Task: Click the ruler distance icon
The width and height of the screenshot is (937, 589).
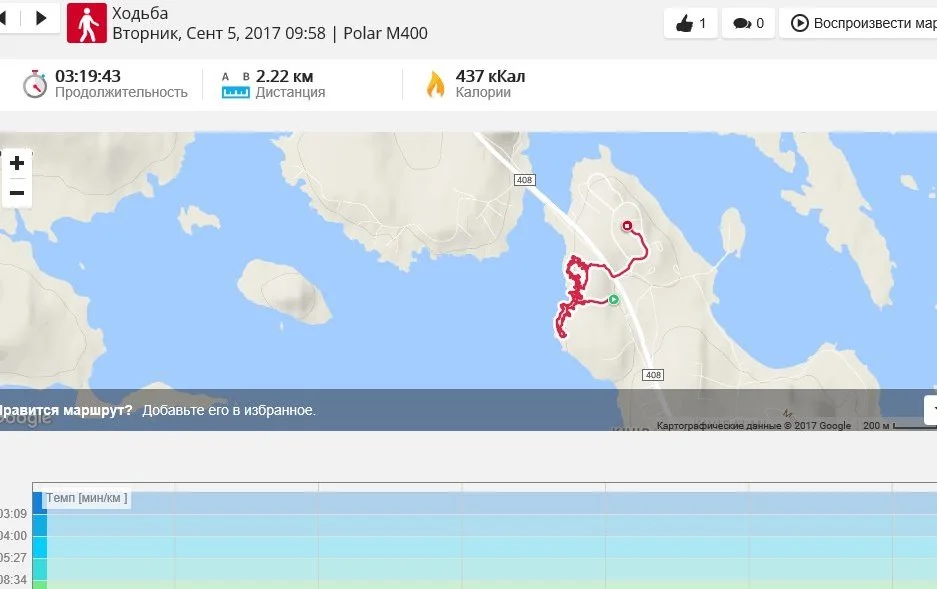Action: click(x=235, y=85)
